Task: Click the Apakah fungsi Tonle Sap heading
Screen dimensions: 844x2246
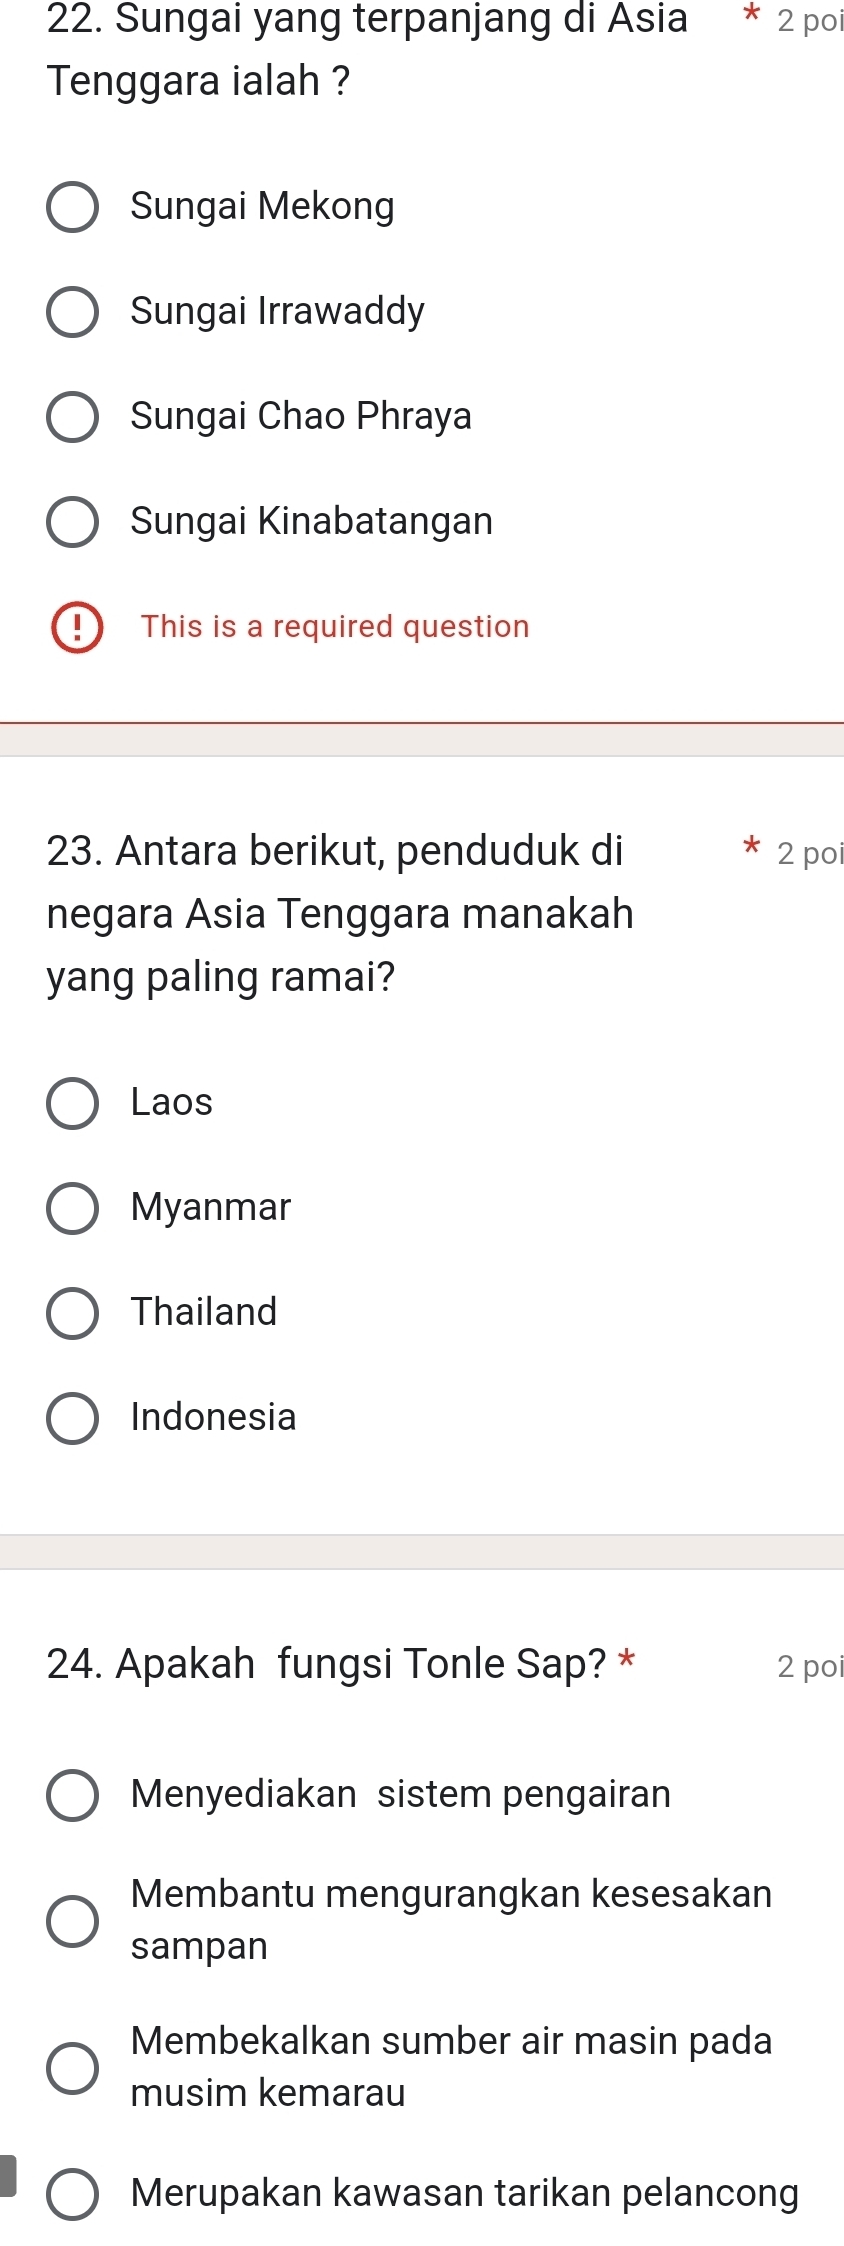Action: 326,1664
